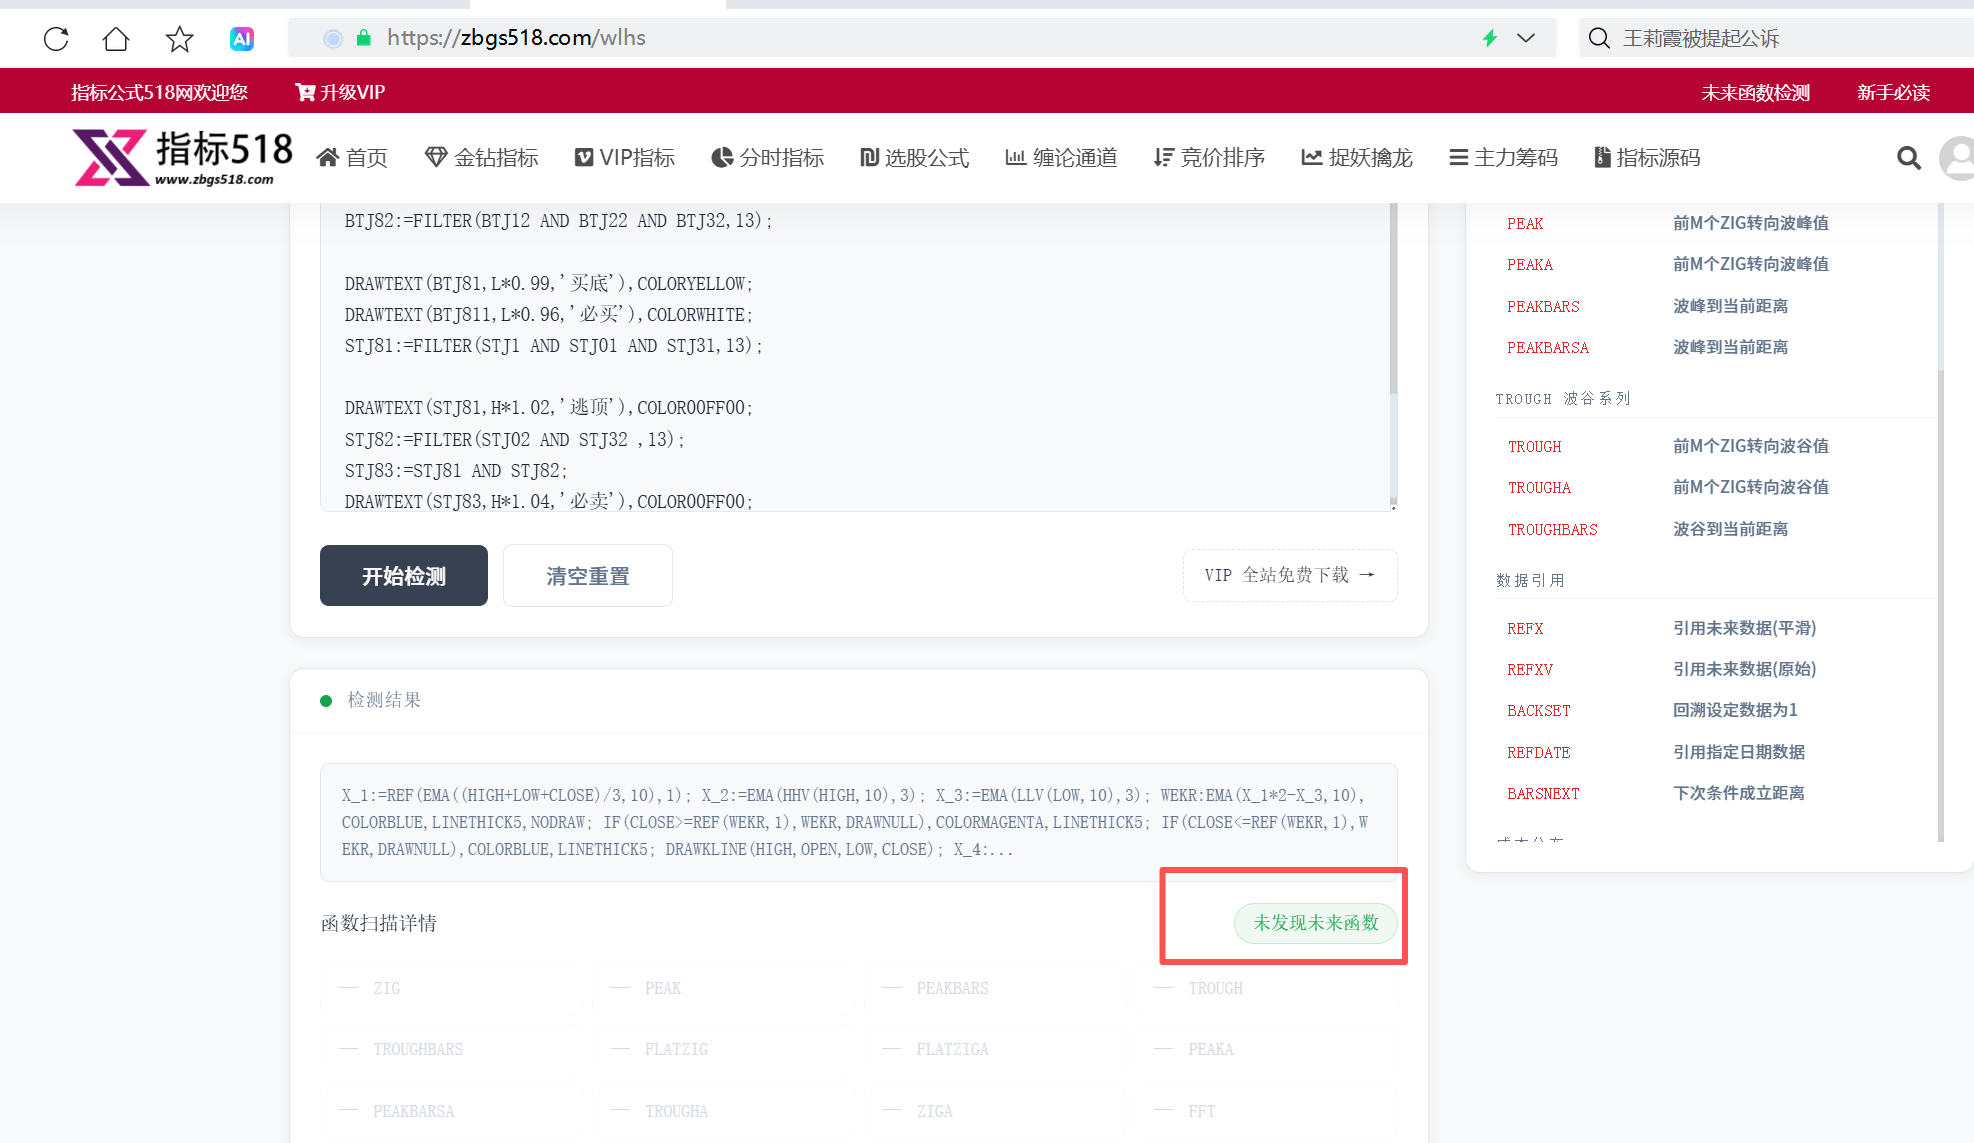Click the 检测结果 section heading
Image resolution: width=1974 pixels, height=1143 pixels.
[x=384, y=700]
